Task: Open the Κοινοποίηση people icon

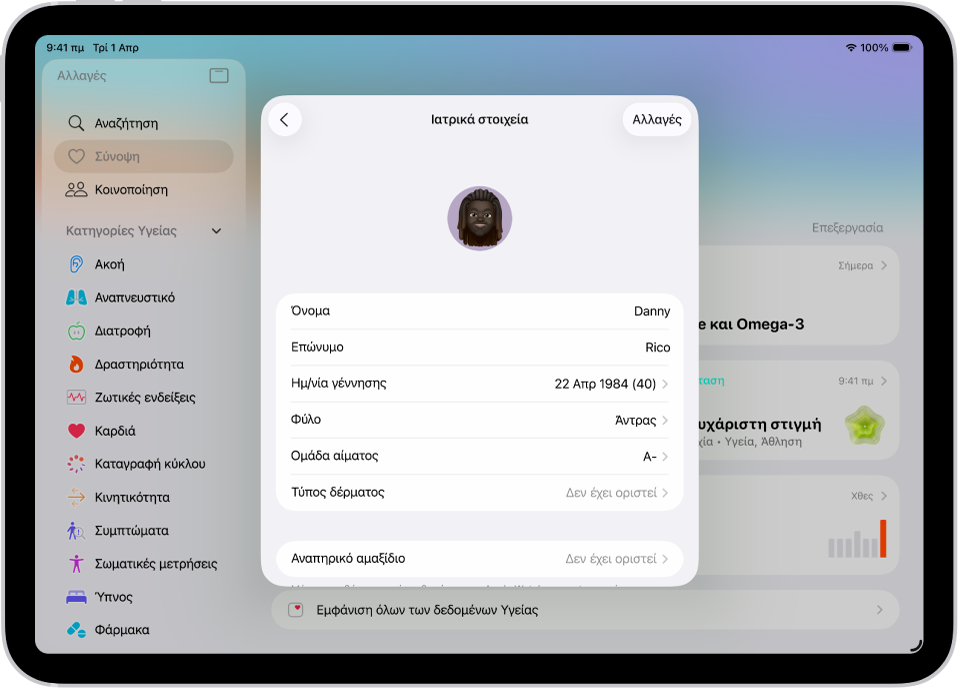Action: 76,190
